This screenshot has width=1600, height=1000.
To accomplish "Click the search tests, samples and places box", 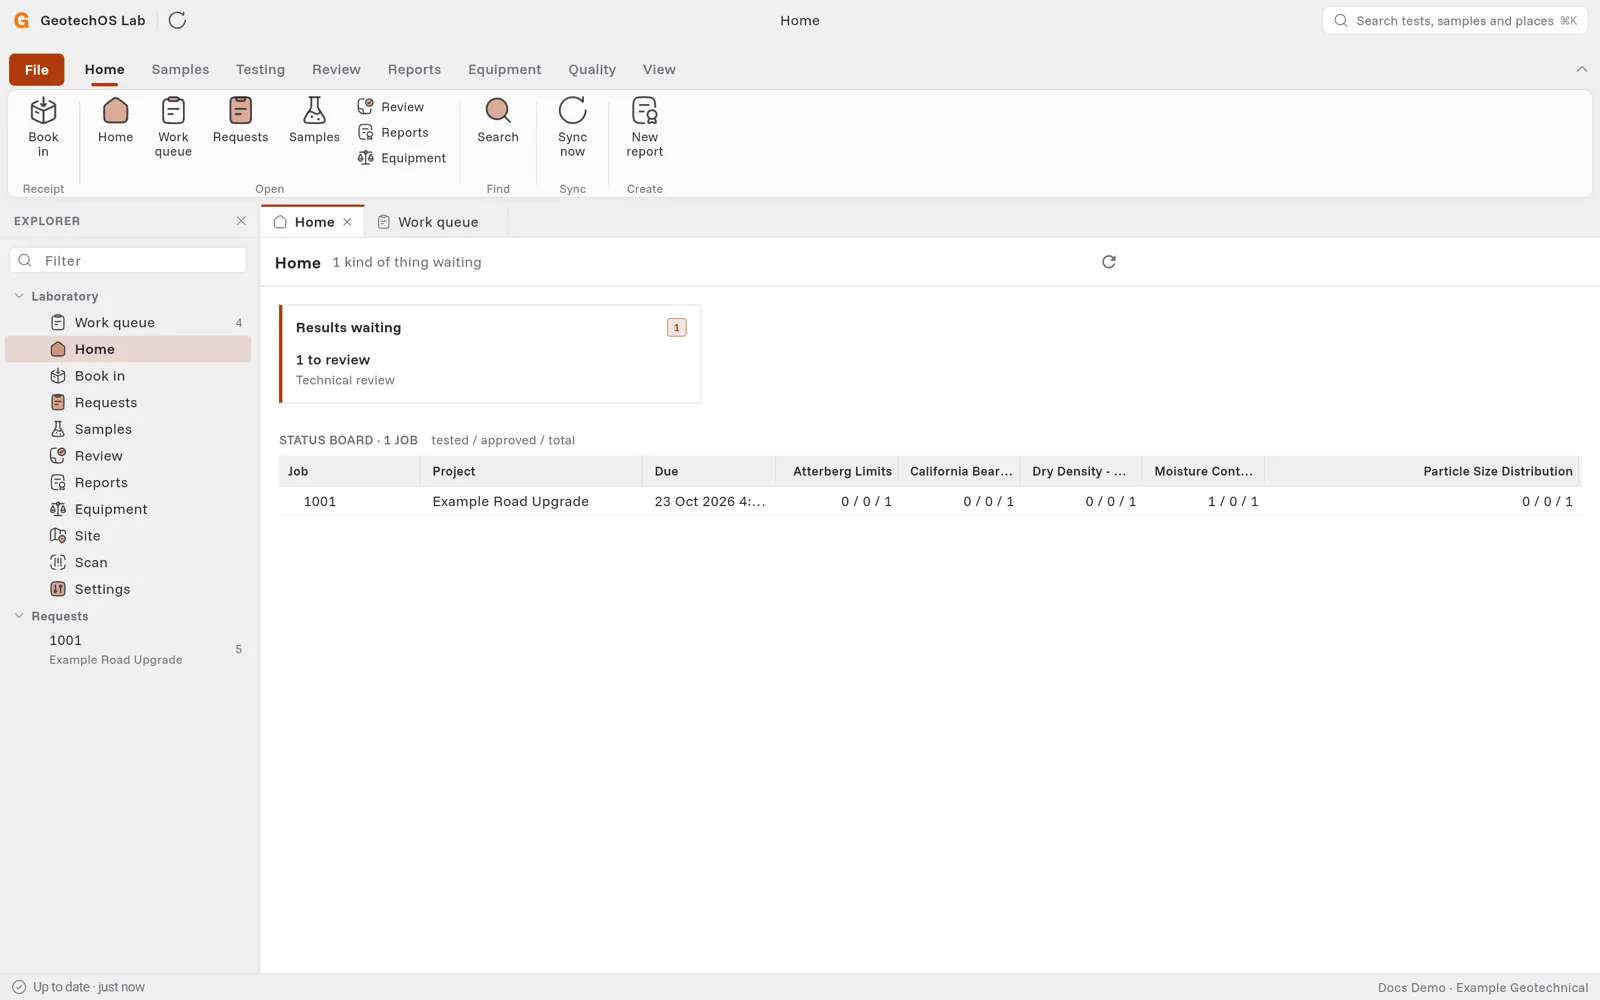I will [1455, 20].
